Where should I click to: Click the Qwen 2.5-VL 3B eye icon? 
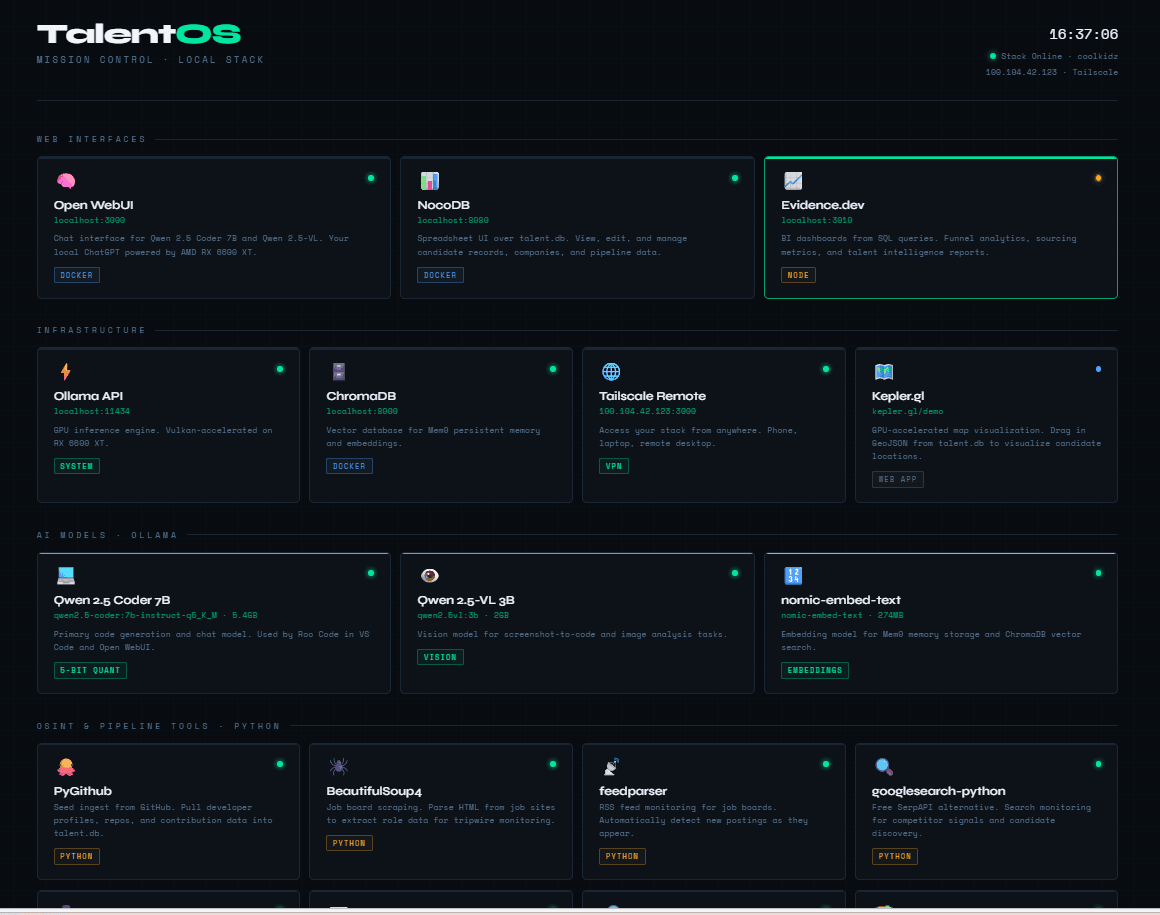pyautogui.click(x=430, y=575)
